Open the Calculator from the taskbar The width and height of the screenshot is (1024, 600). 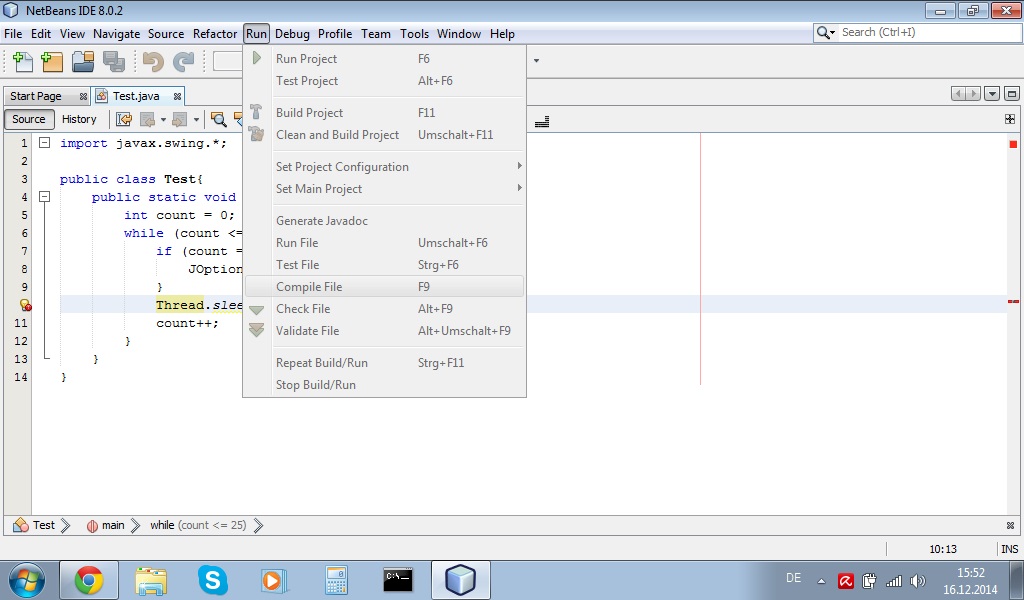click(336, 580)
